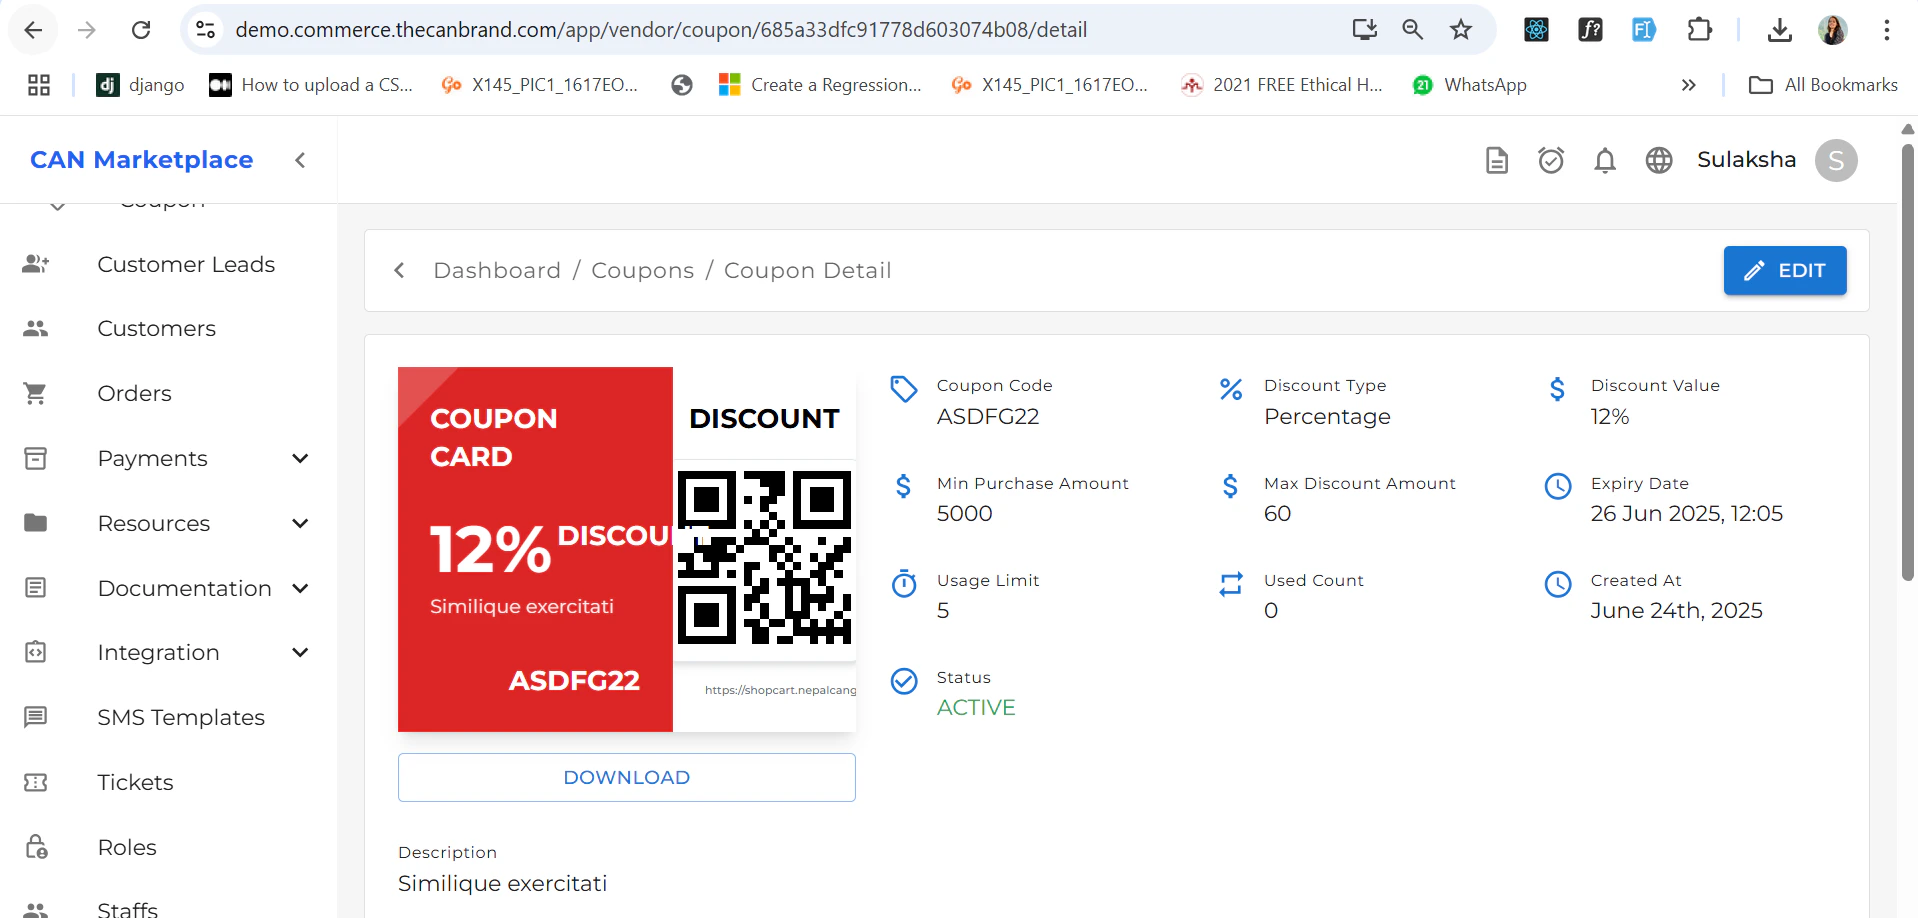Open the browser three-dot menu
Viewport: 1918px width, 918px height.
click(1887, 30)
